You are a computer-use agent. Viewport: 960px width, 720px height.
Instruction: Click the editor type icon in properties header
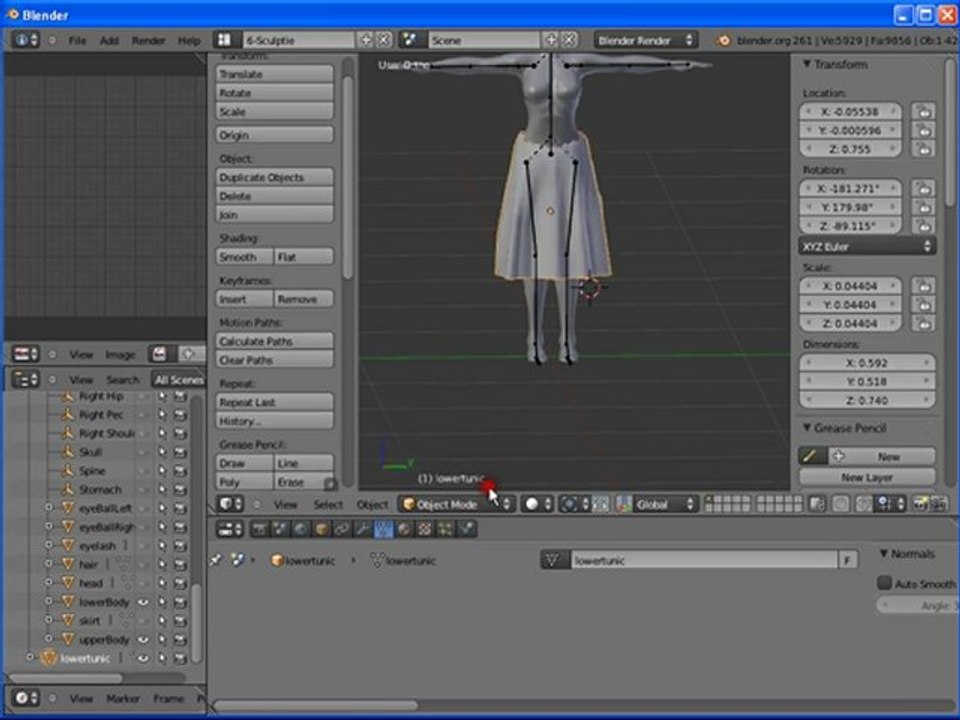point(229,529)
